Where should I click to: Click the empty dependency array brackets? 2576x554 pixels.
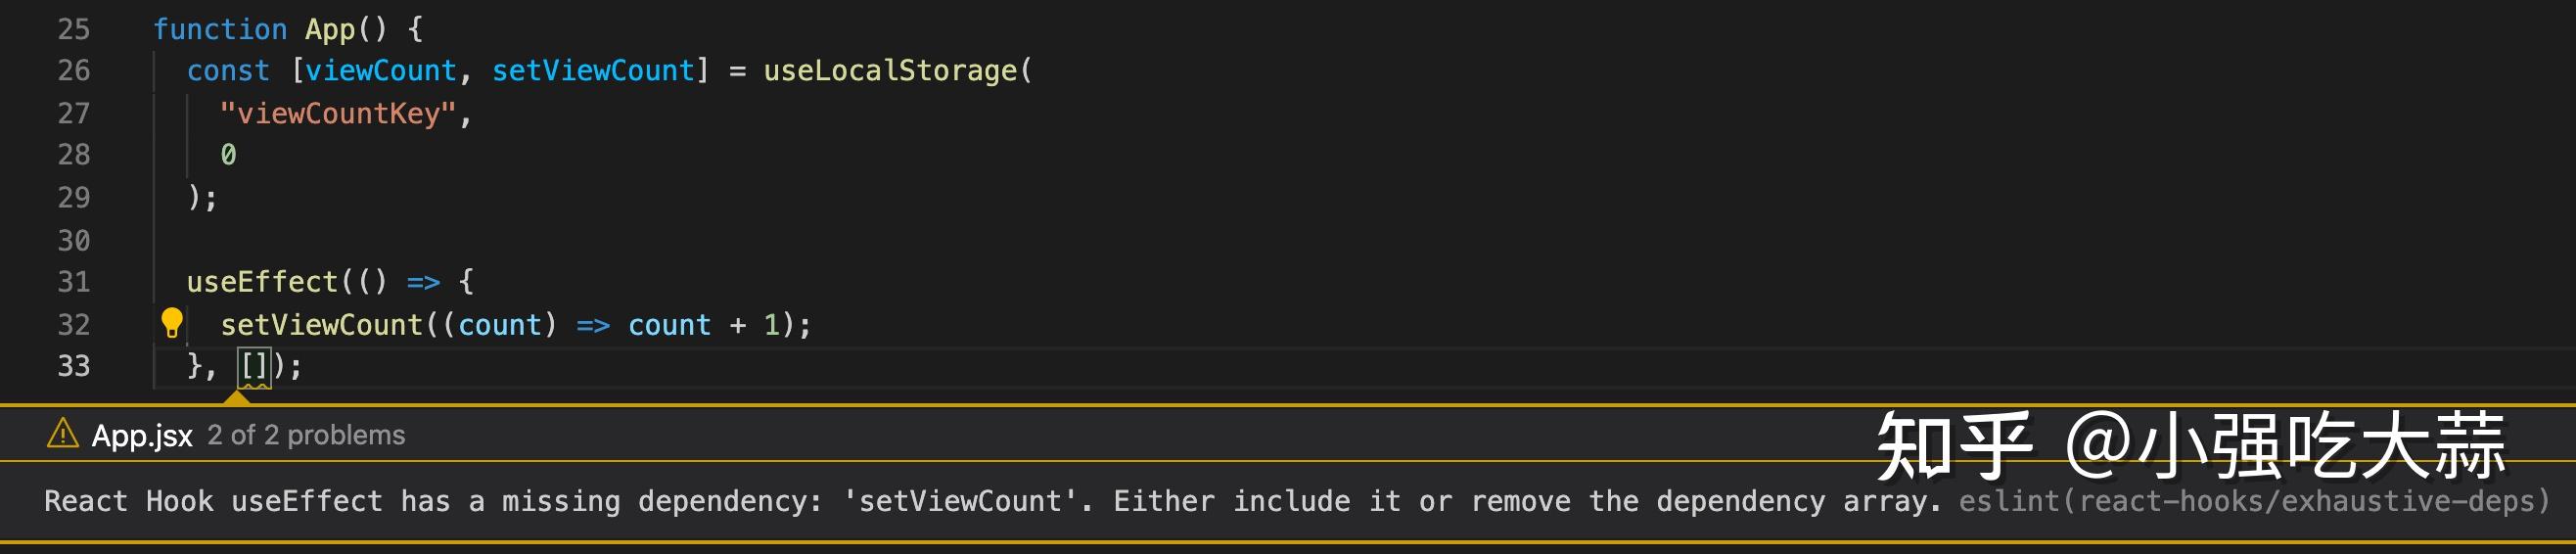[x=254, y=366]
